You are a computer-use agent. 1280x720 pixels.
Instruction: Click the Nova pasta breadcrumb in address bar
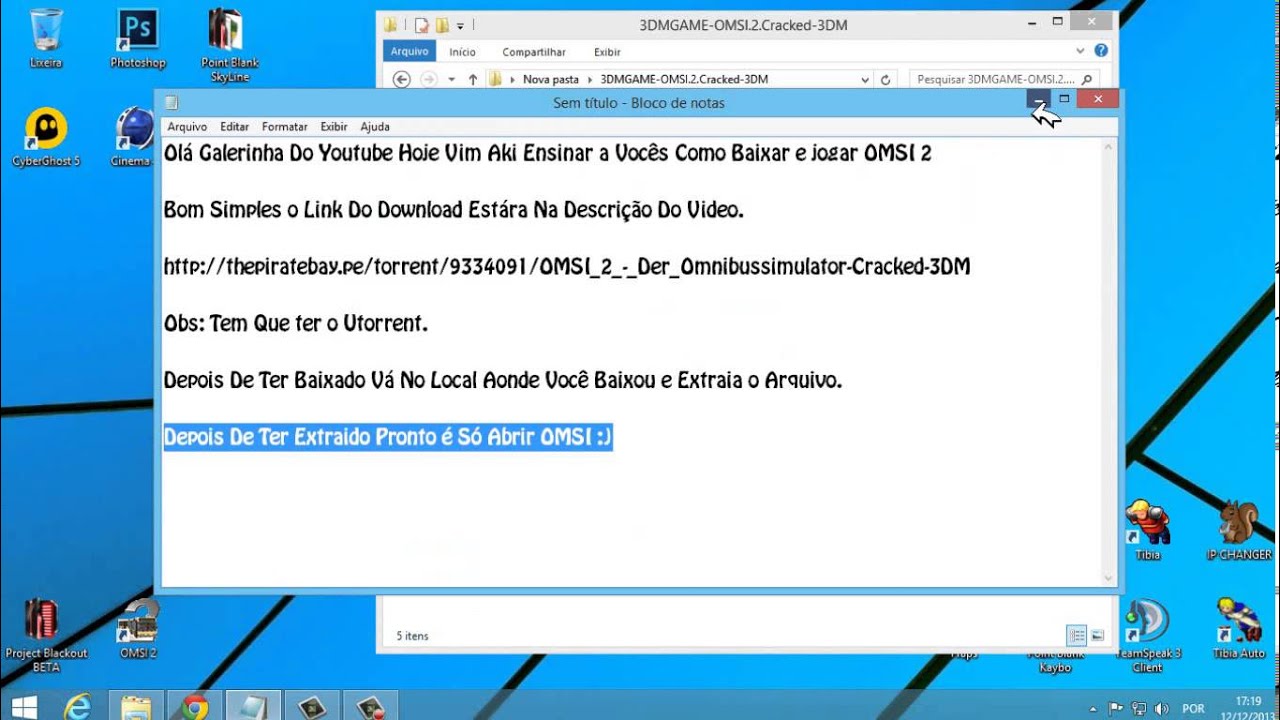coord(550,79)
